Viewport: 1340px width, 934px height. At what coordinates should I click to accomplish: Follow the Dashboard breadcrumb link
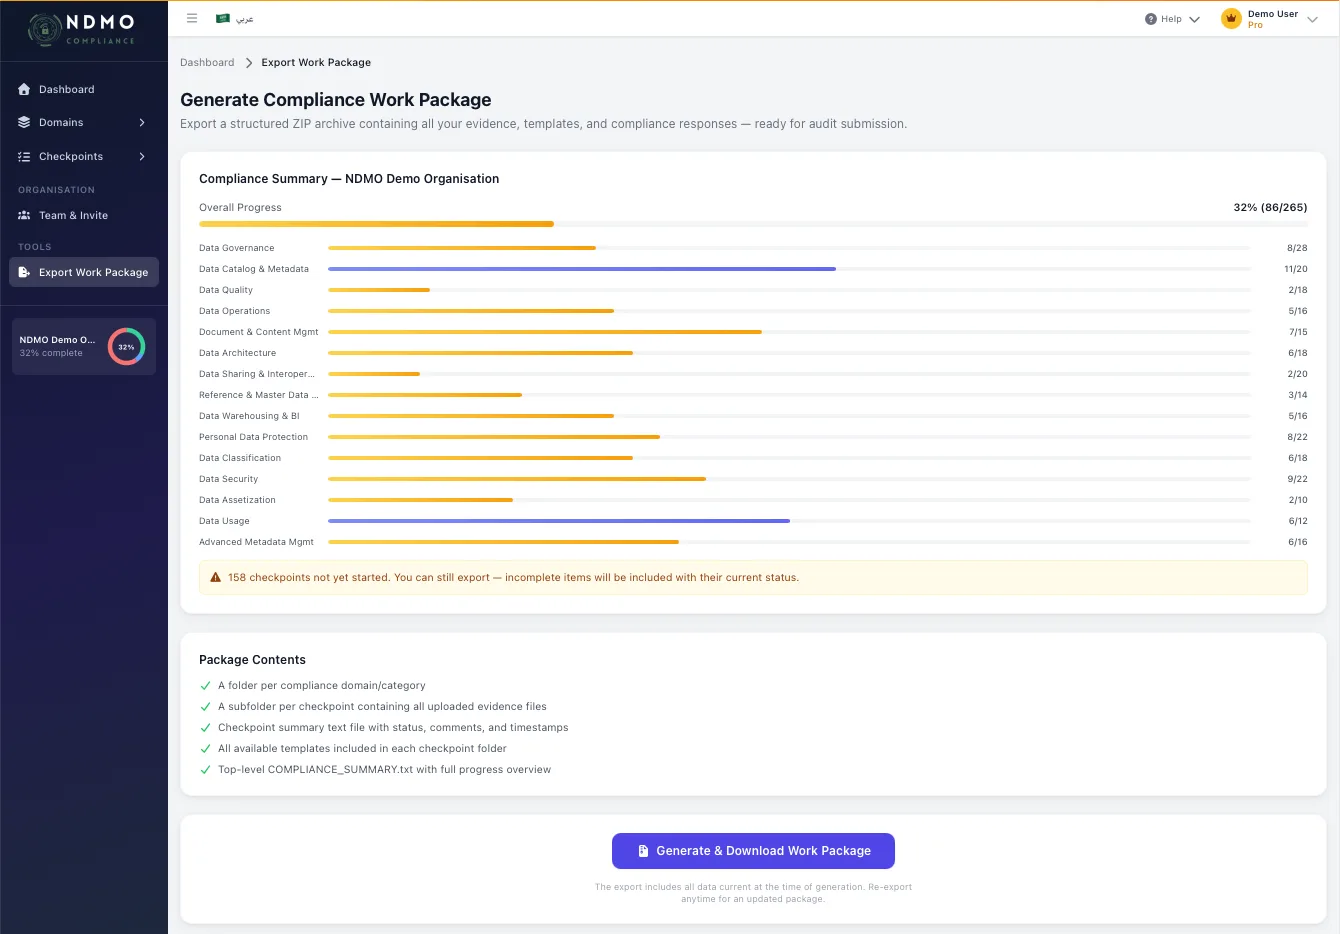(x=207, y=63)
